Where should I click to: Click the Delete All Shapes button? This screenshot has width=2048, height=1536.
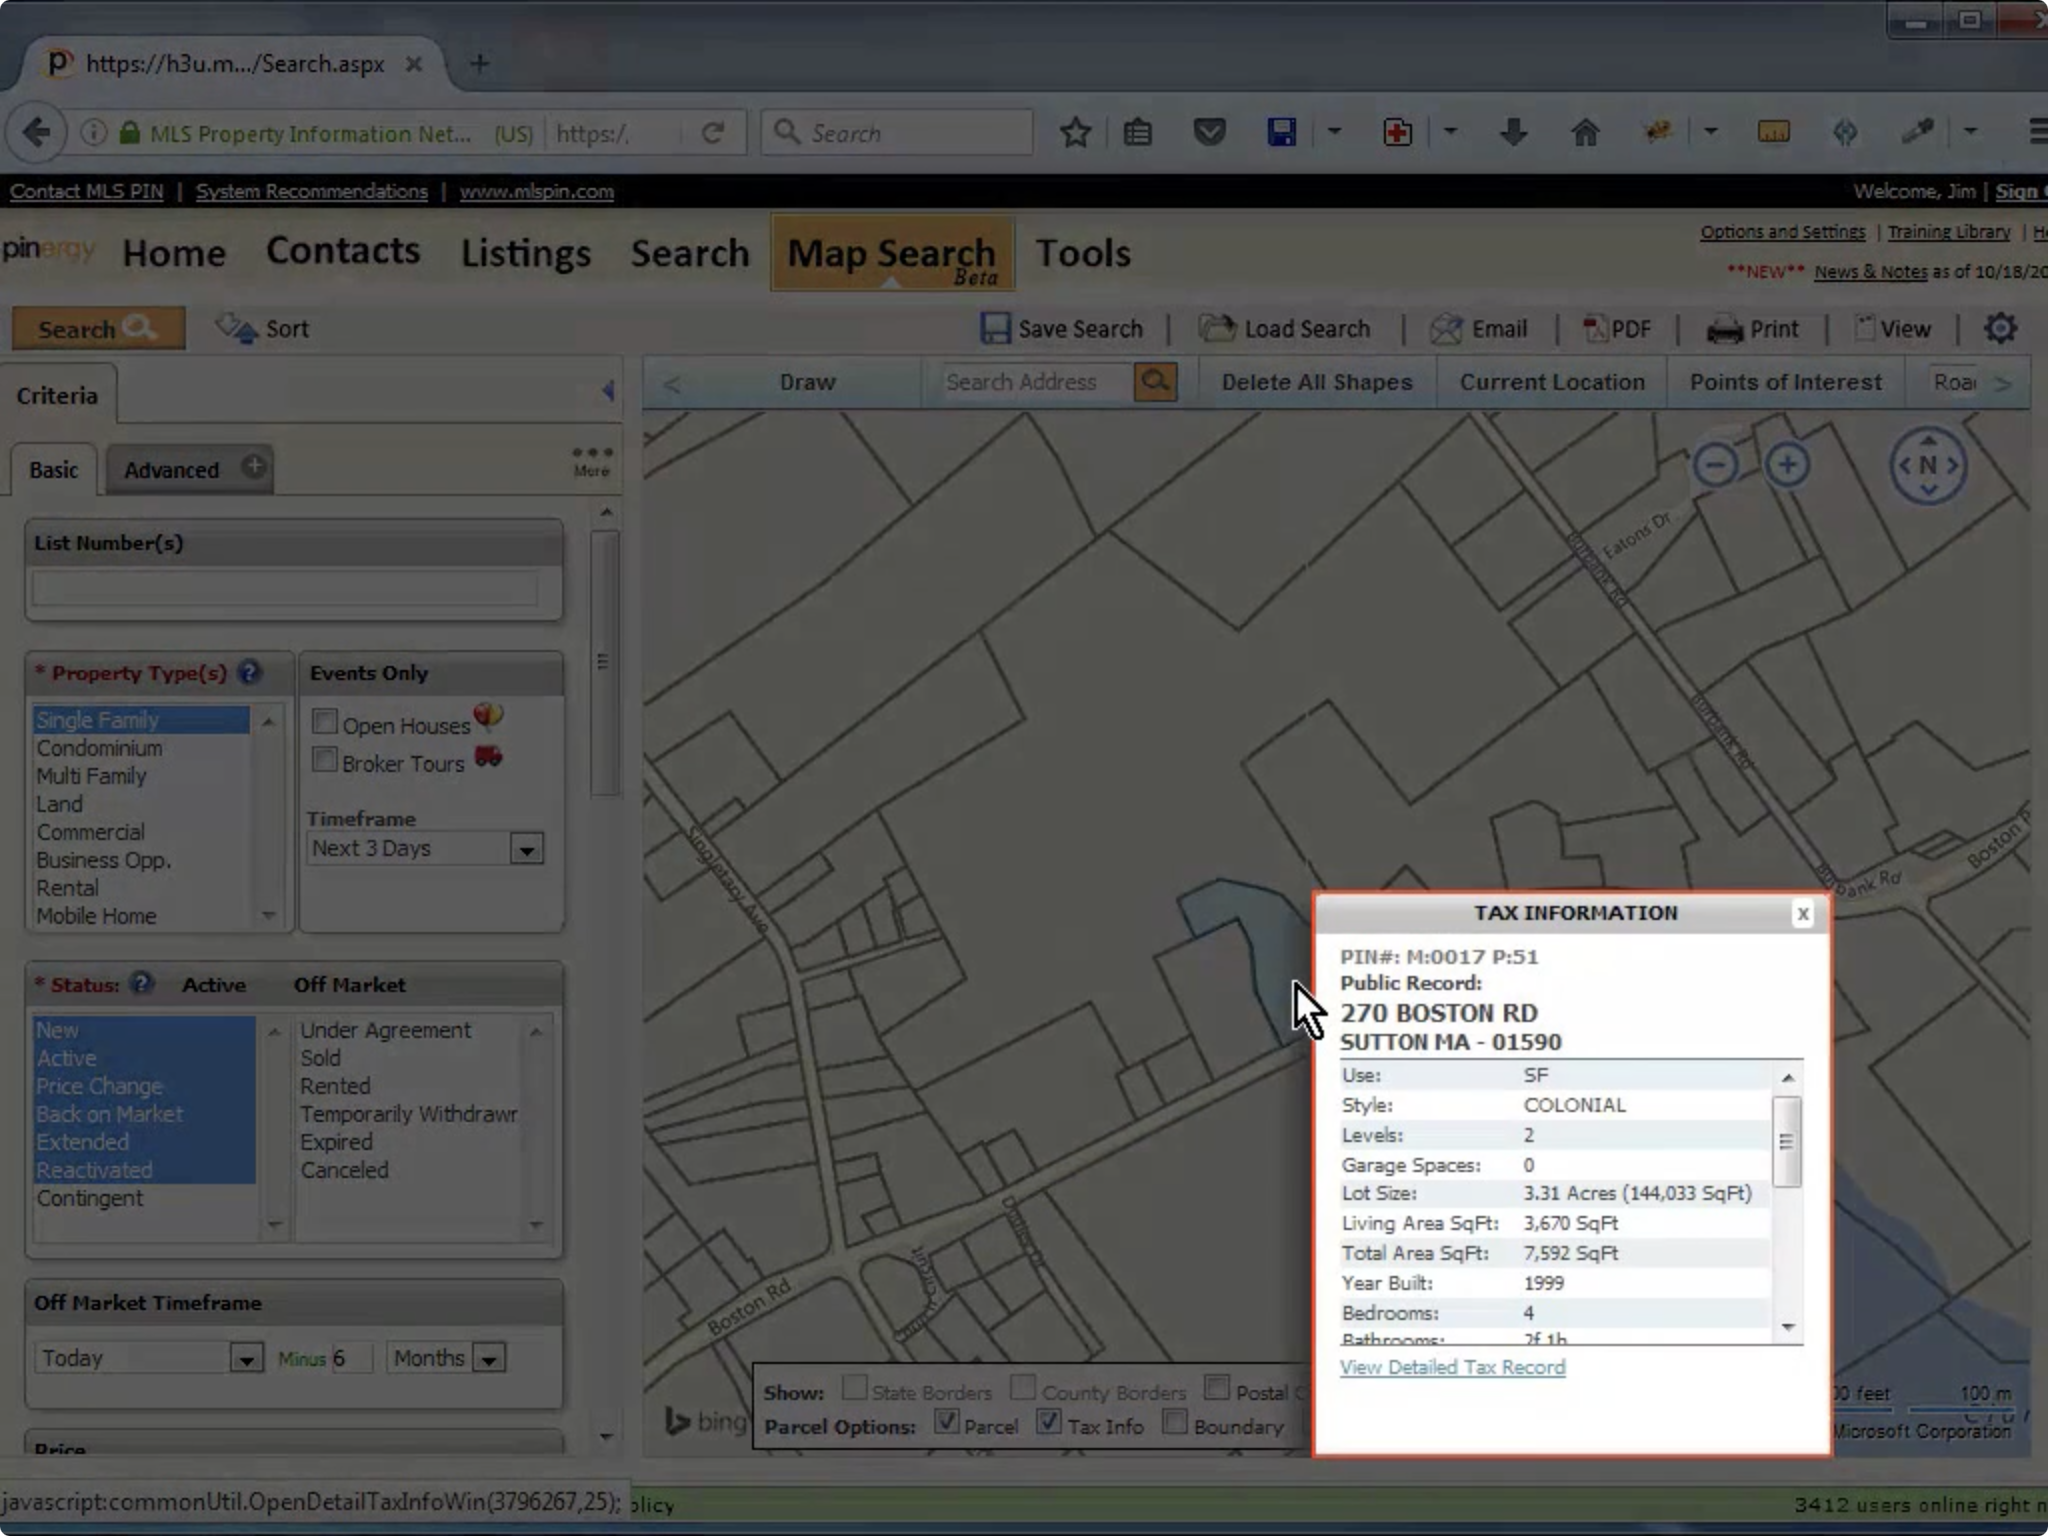(1317, 381)
